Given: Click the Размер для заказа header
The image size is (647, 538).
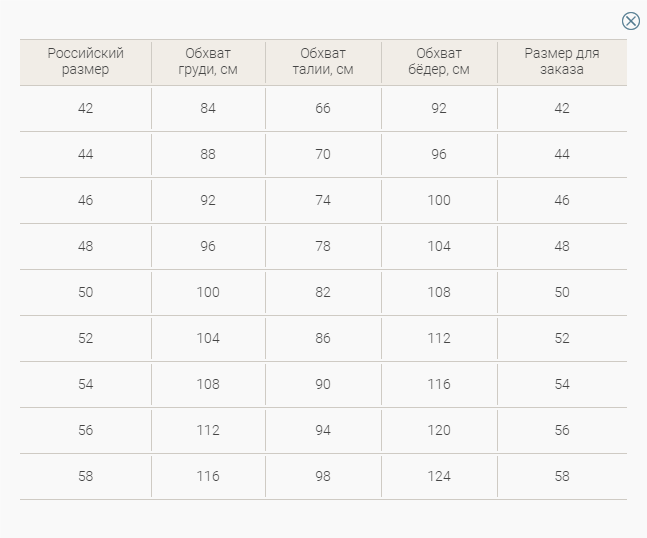Looking at the screenshot, I should [562, 61].
